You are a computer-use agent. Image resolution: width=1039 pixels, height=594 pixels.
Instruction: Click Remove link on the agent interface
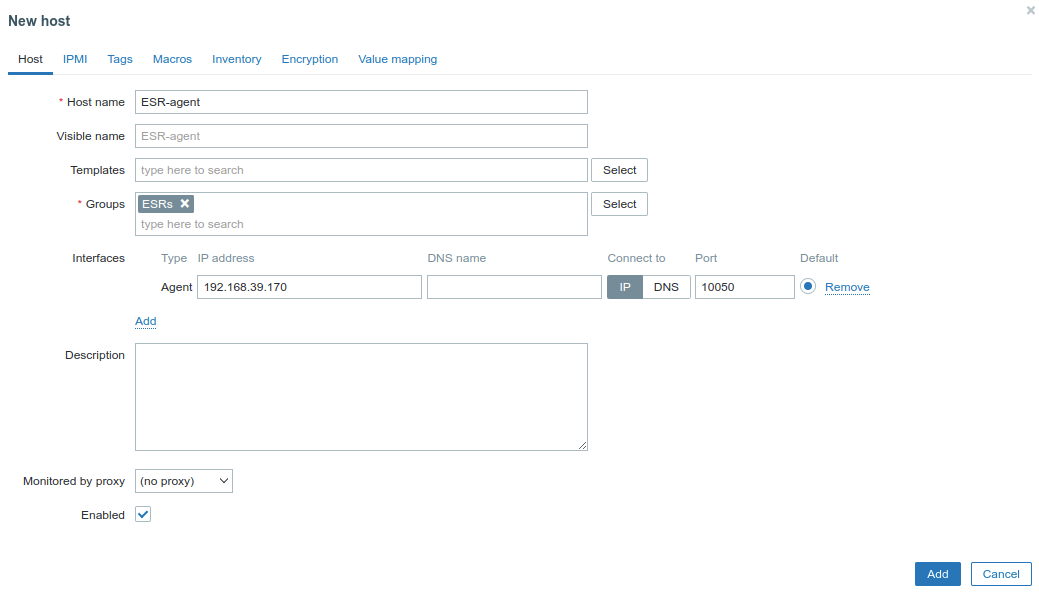[846, 287]
